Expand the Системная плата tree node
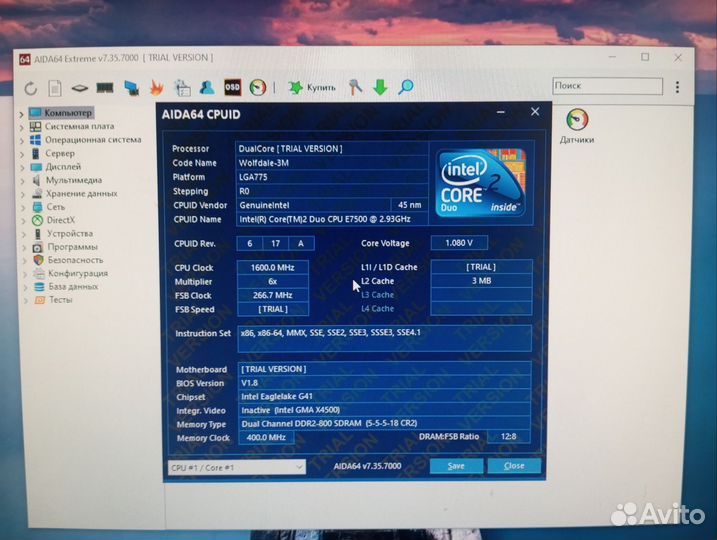The height and width of the screenshot is (540, 717). (x=22, y=127)
